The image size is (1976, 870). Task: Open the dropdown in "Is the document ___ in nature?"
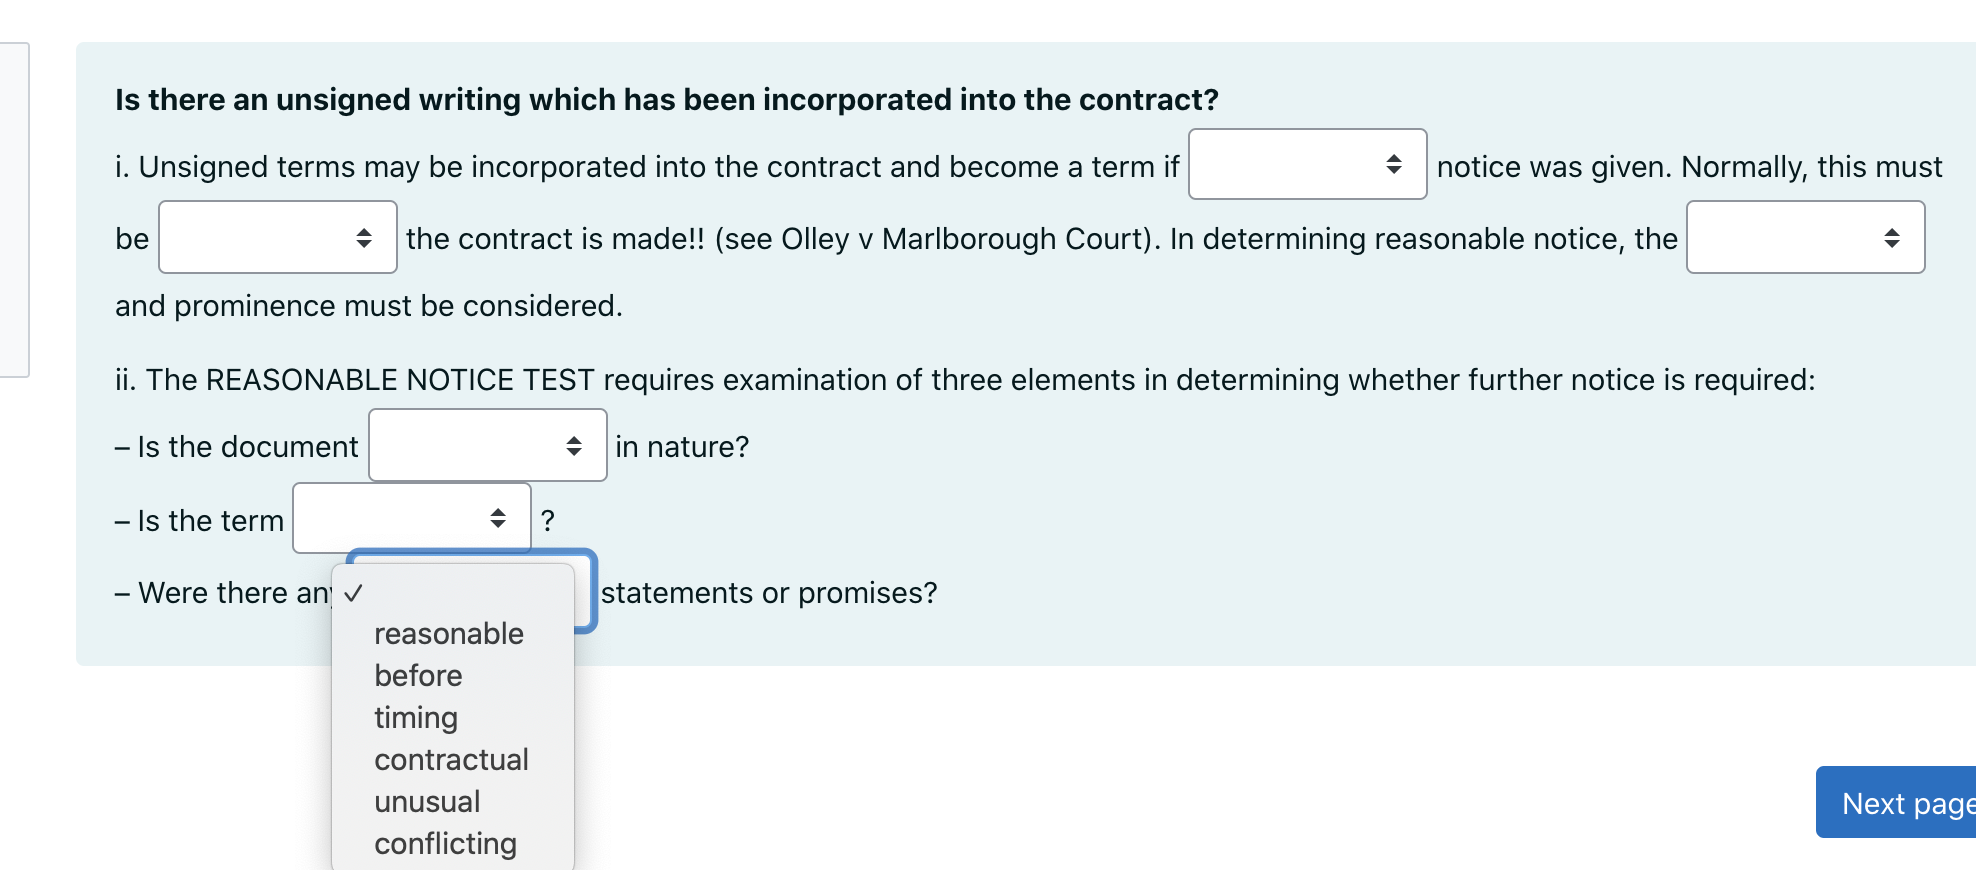pos(488,445)
